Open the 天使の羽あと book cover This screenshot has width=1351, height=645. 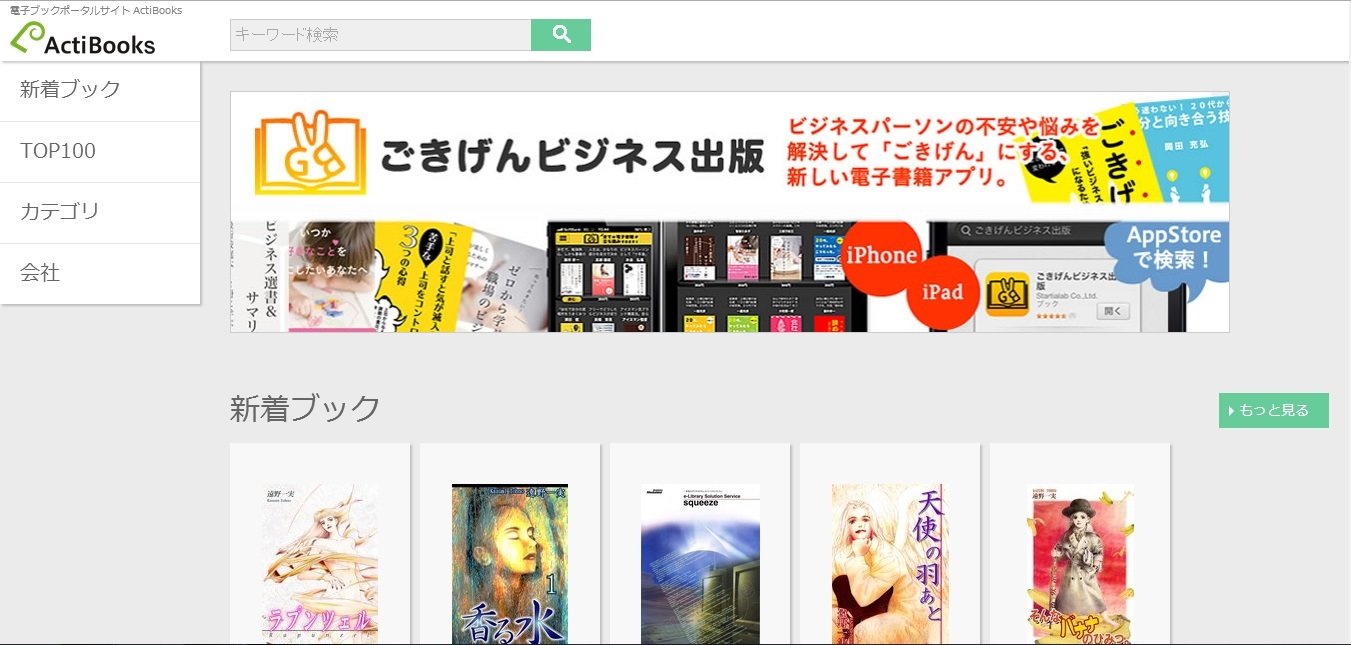889,564
